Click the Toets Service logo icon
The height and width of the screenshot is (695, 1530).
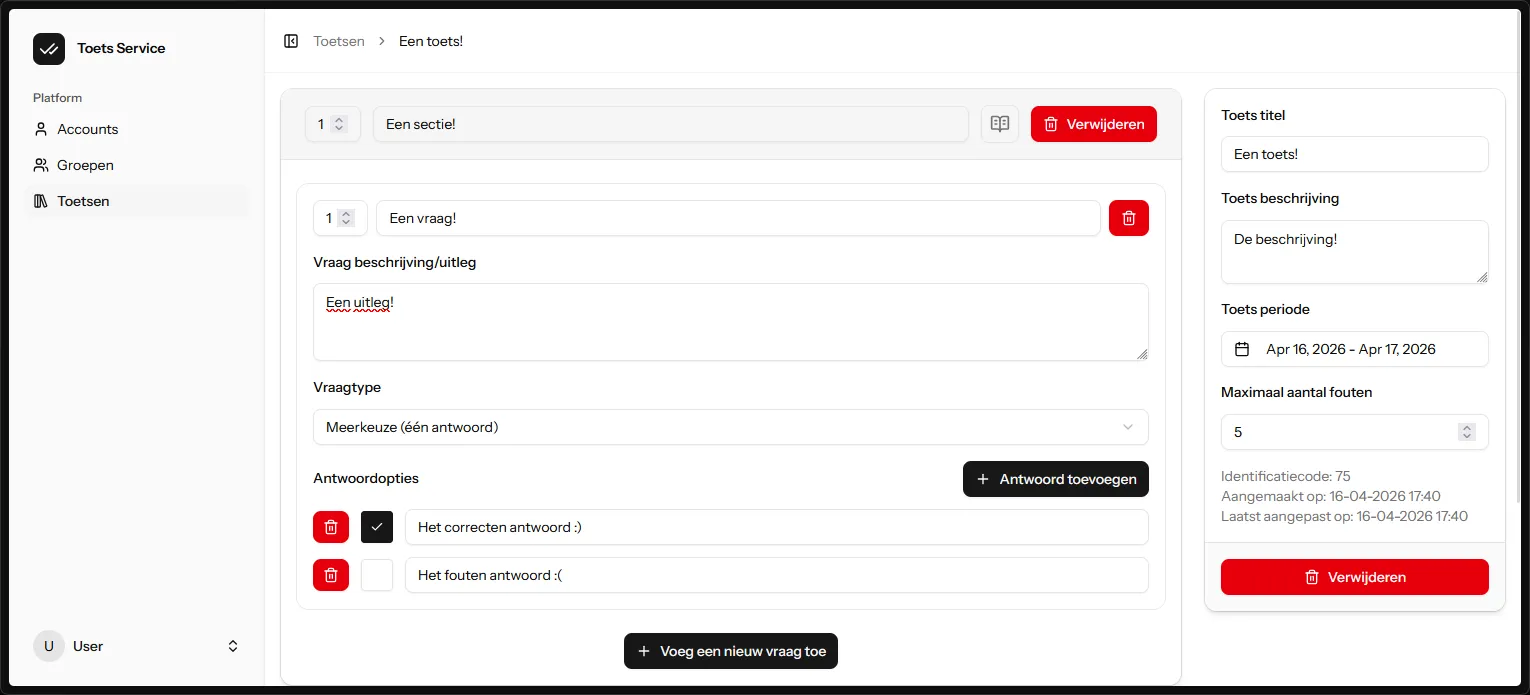(x=49, y=49)
